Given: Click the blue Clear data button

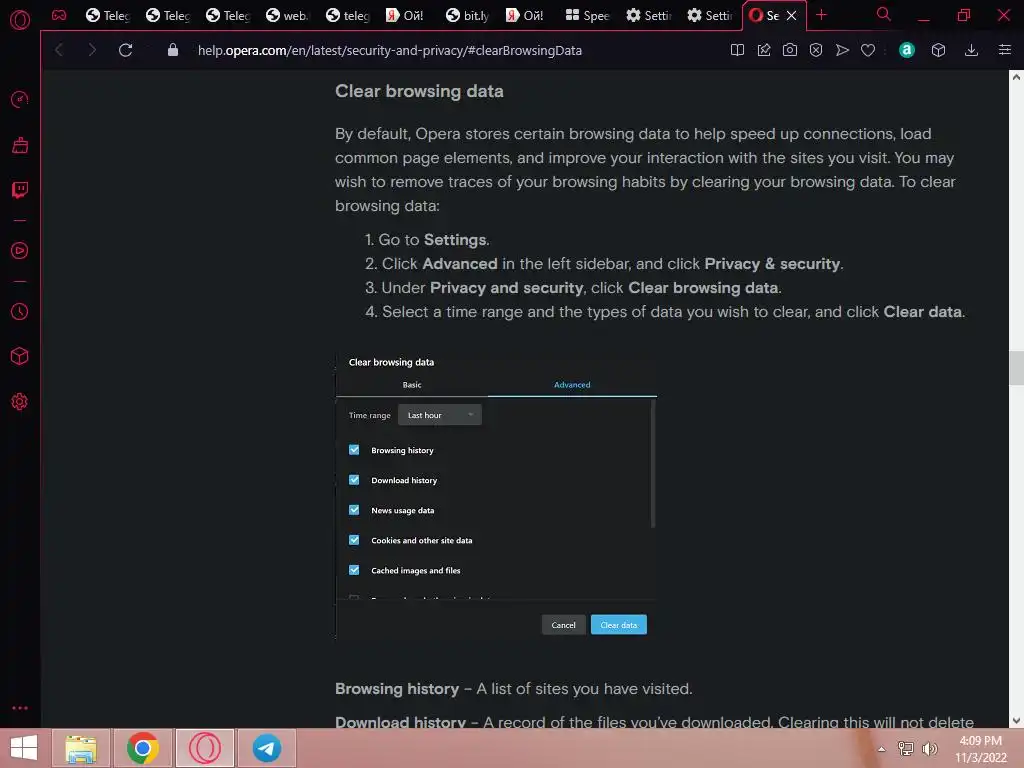Looking at the screenshot, I should coord(618,625).
